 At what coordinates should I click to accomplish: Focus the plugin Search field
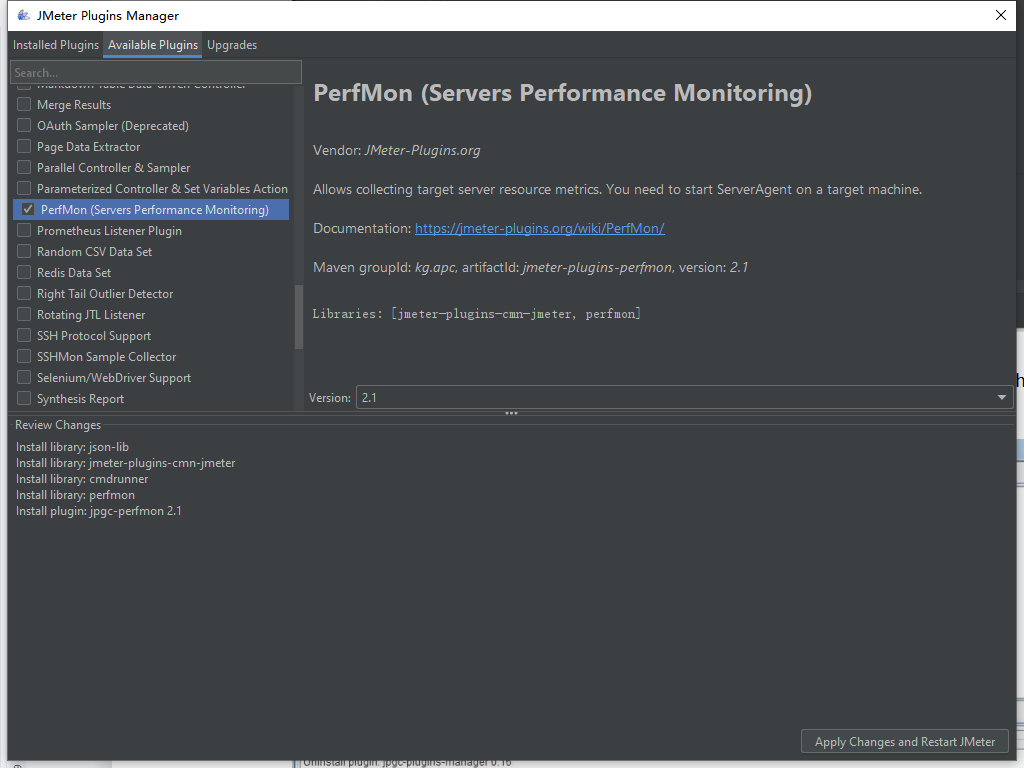point(156,72)
